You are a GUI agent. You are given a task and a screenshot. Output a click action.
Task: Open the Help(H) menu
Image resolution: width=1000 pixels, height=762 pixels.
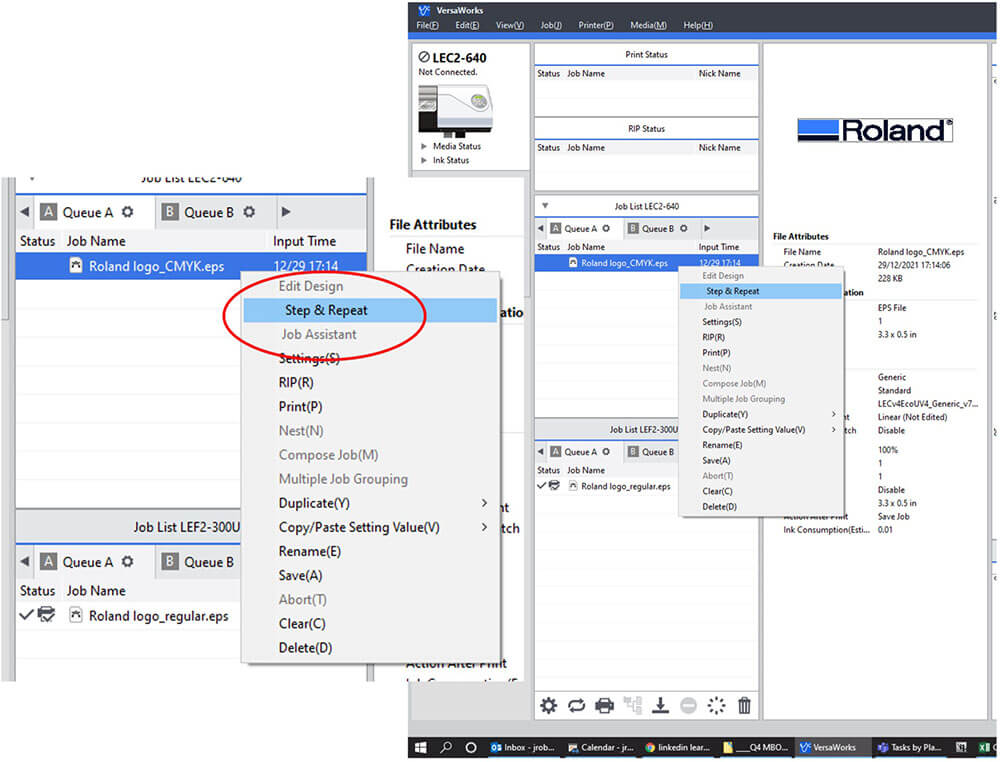point(698,25)
